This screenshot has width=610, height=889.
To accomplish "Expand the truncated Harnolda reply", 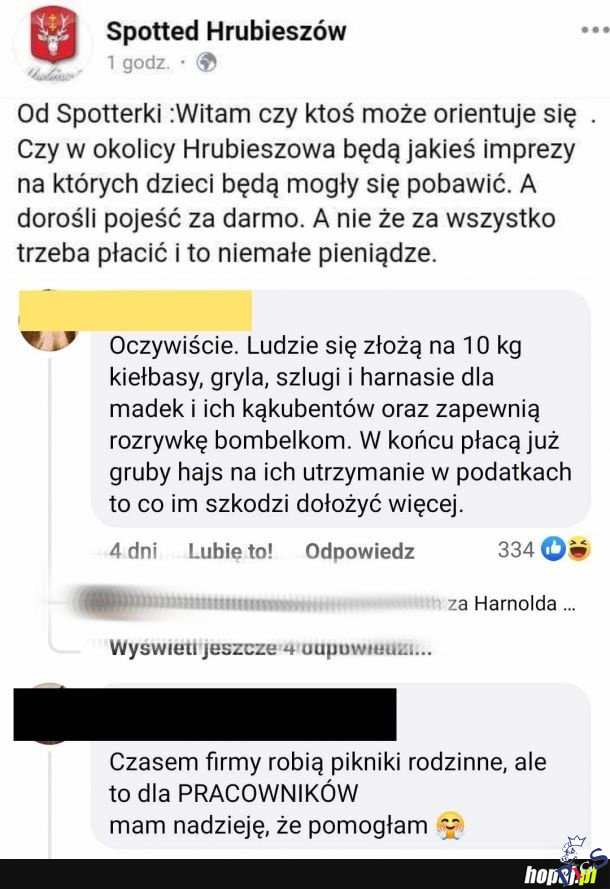I will pyautogui.click(x=511, y=603).
